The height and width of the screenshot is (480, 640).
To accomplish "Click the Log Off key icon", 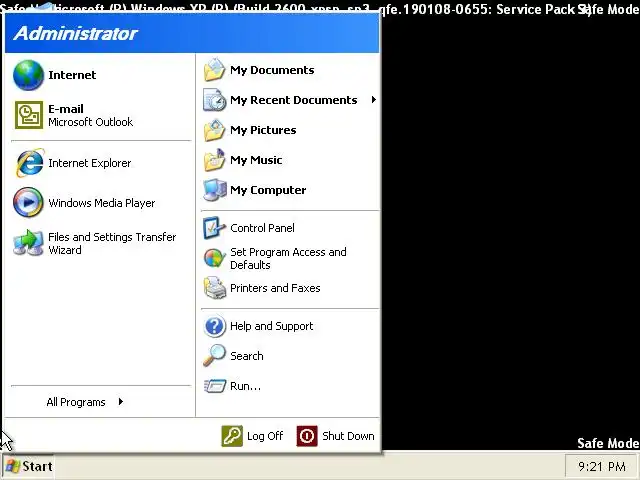I will click(232, 436).
